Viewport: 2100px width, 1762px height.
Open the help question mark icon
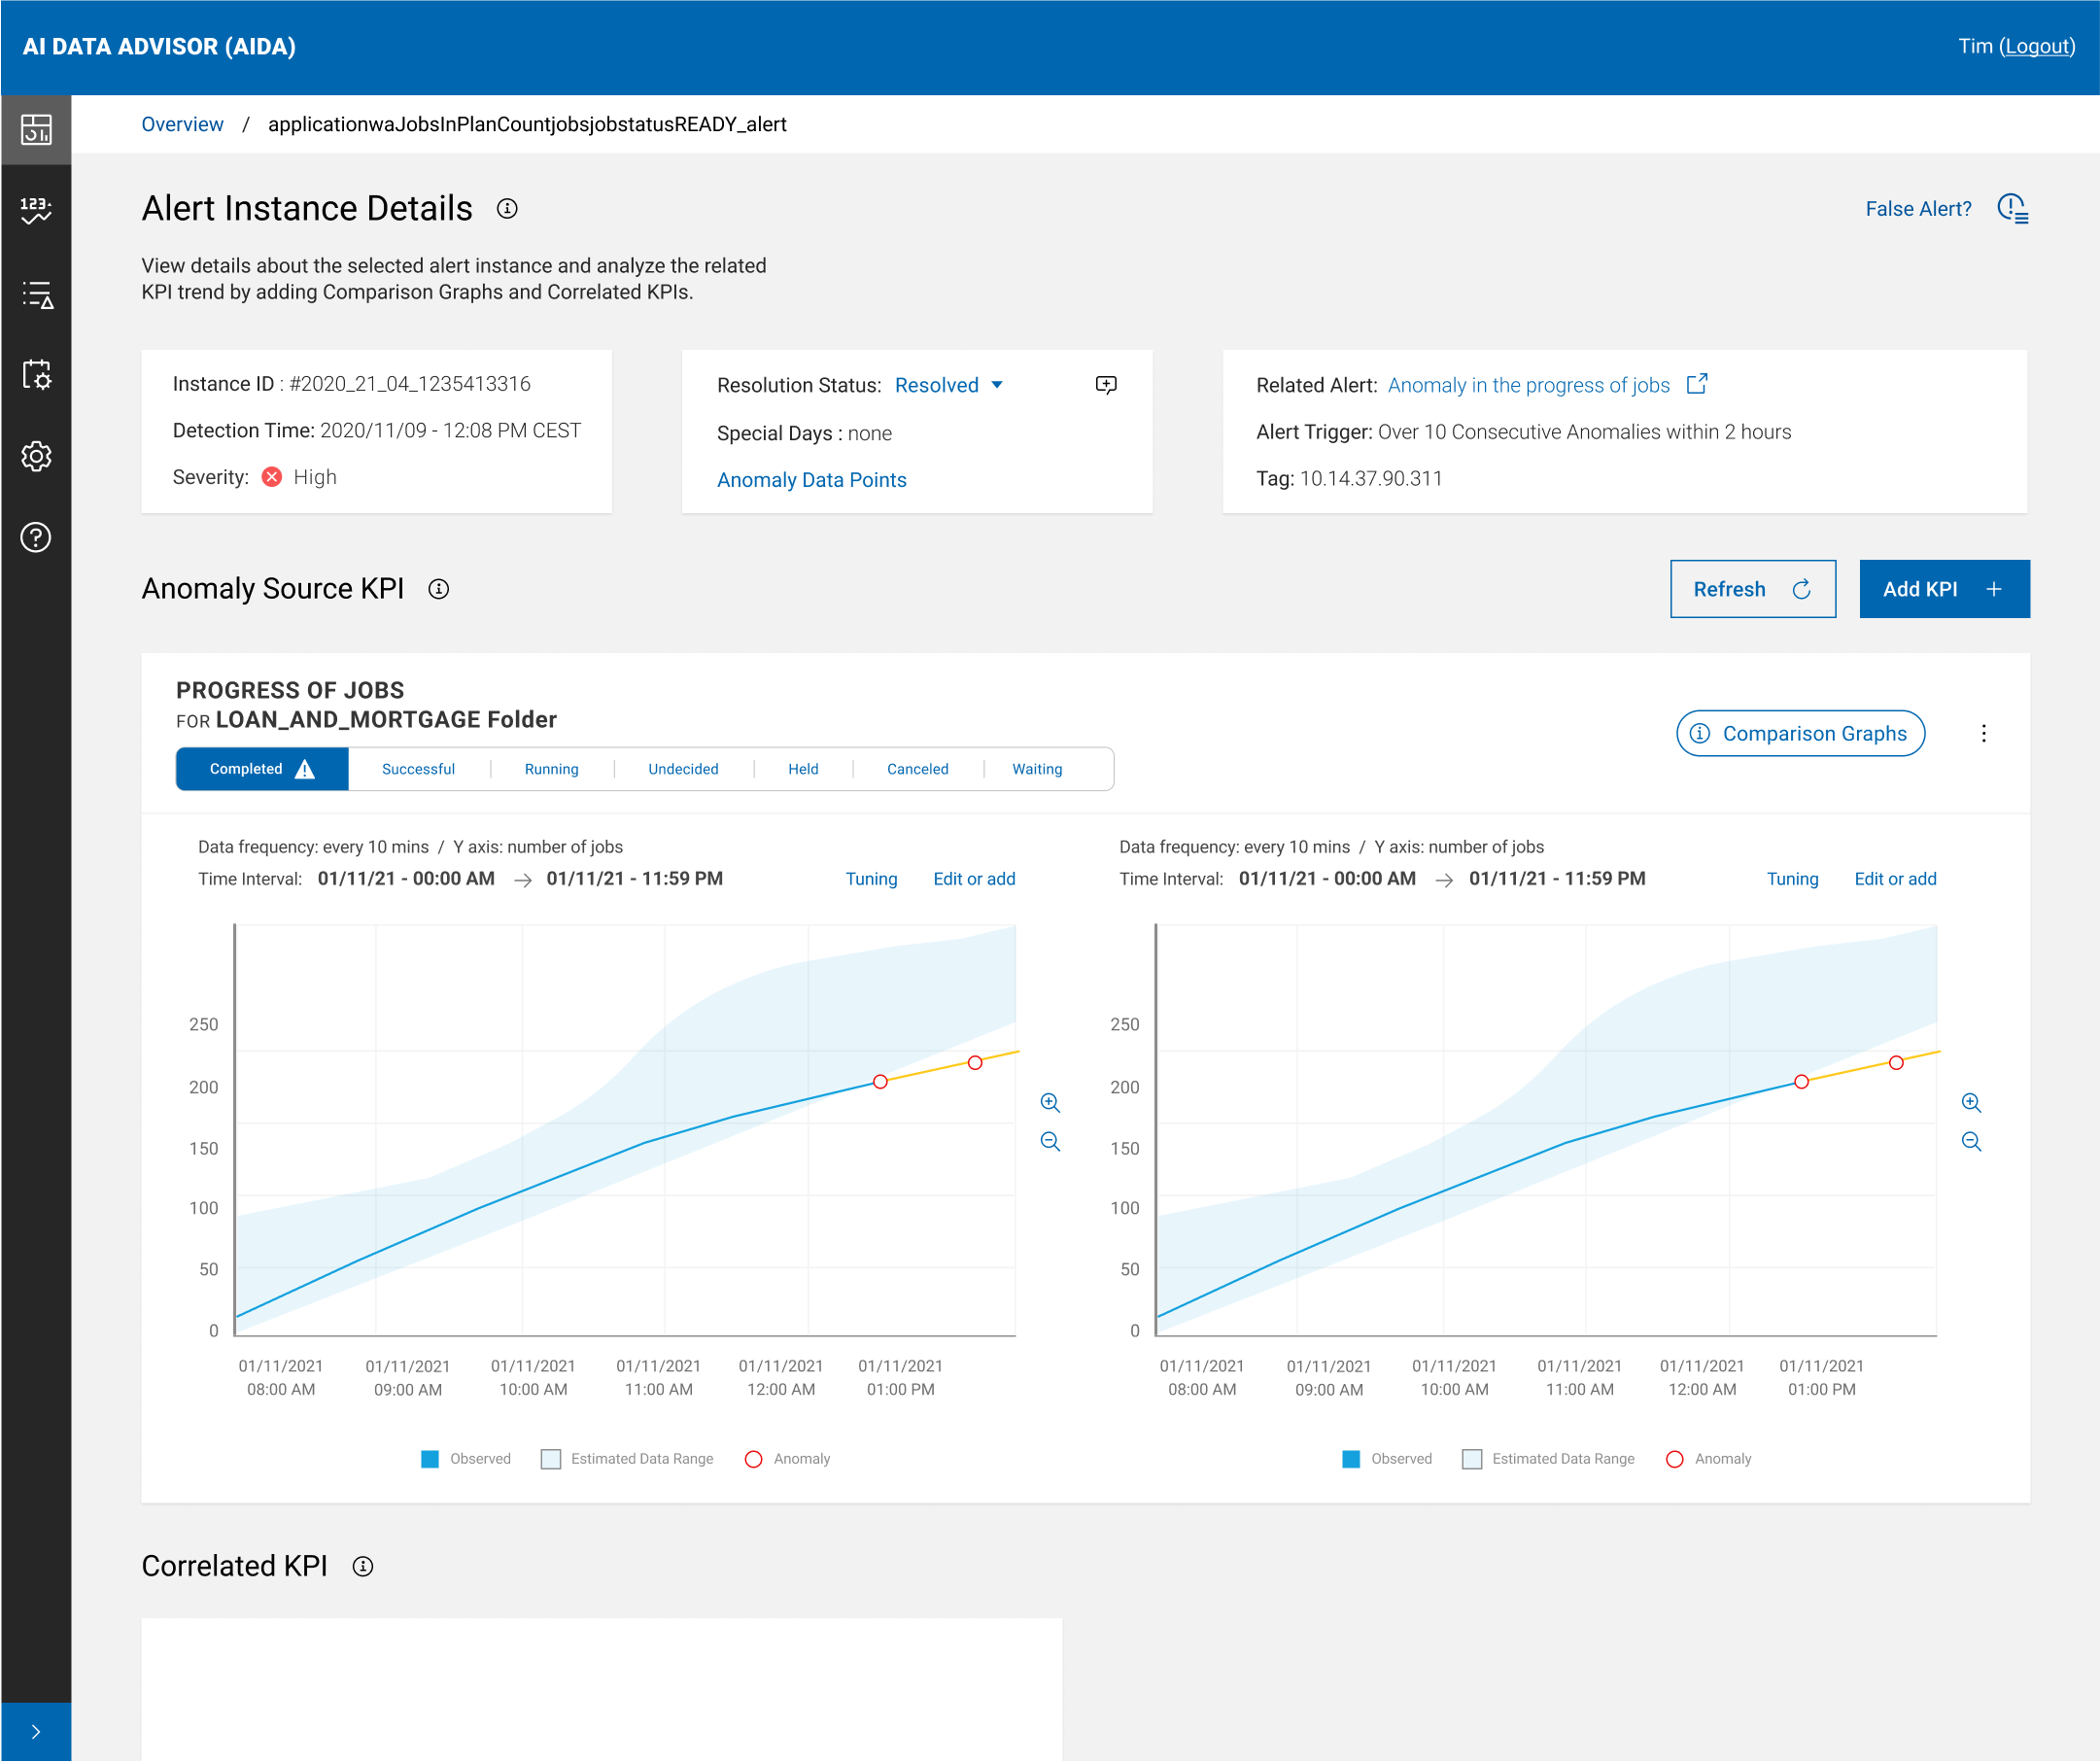[x=36, y=537]
